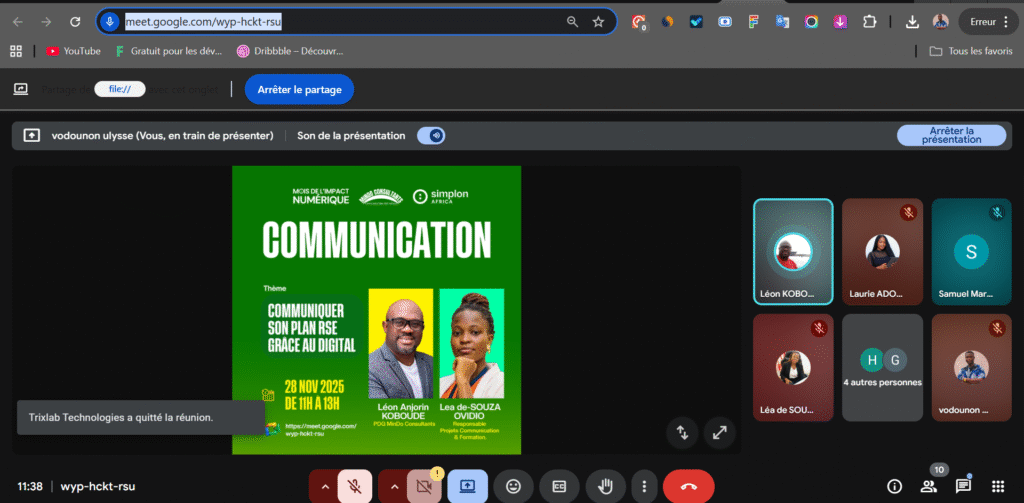Unmute the microphone button
This screenshot has width=1024, height=503.
pos(355,486)
